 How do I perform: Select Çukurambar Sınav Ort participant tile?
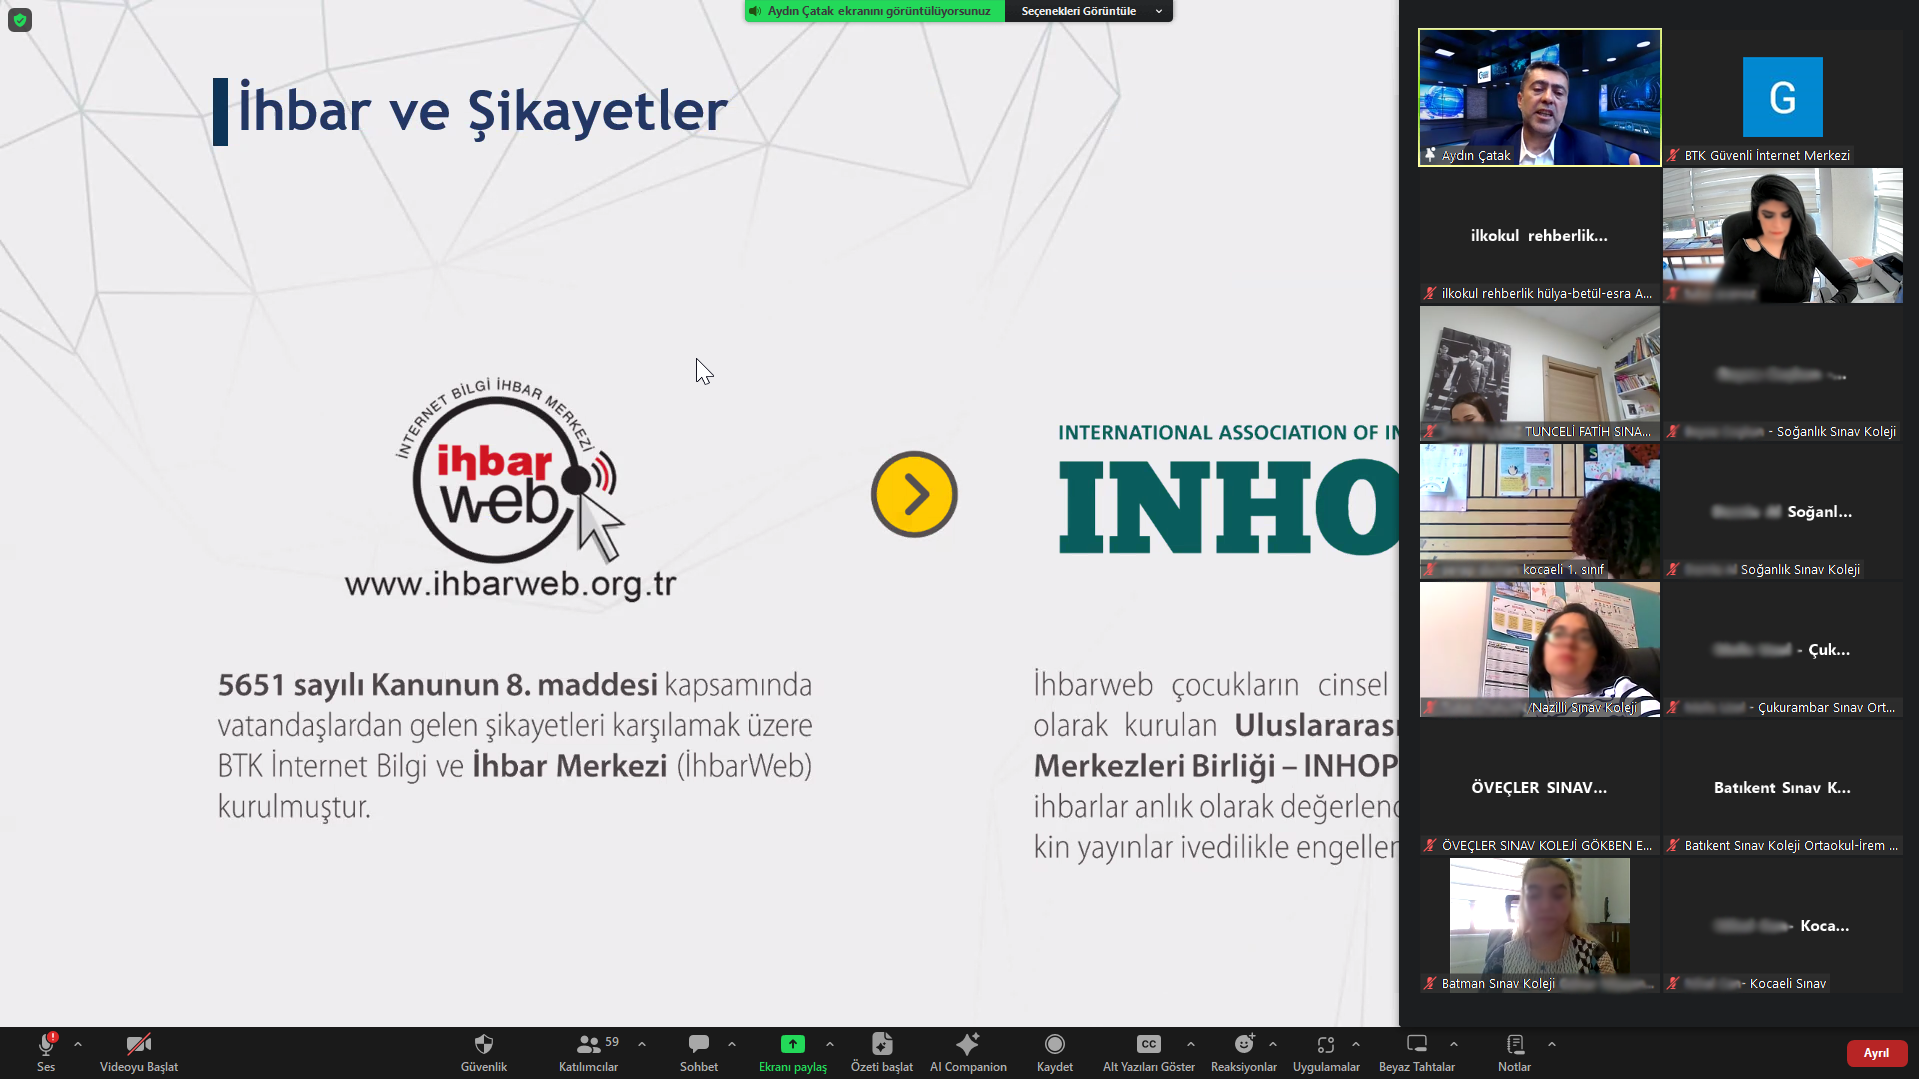point(1783,649)
